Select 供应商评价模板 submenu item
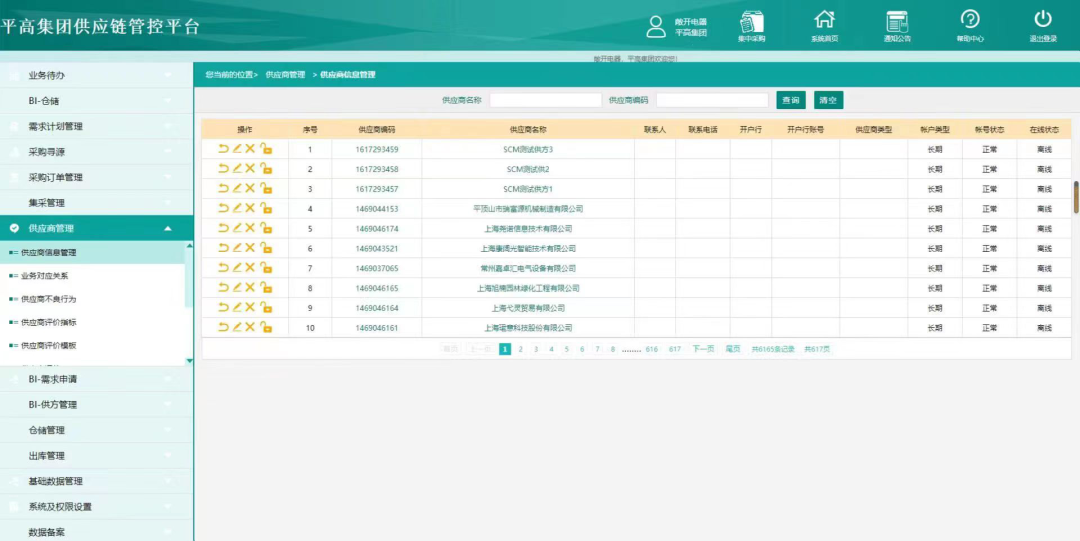Viewport: 1080px width, 541px height. pyautogui.click(x=92, y=345)
